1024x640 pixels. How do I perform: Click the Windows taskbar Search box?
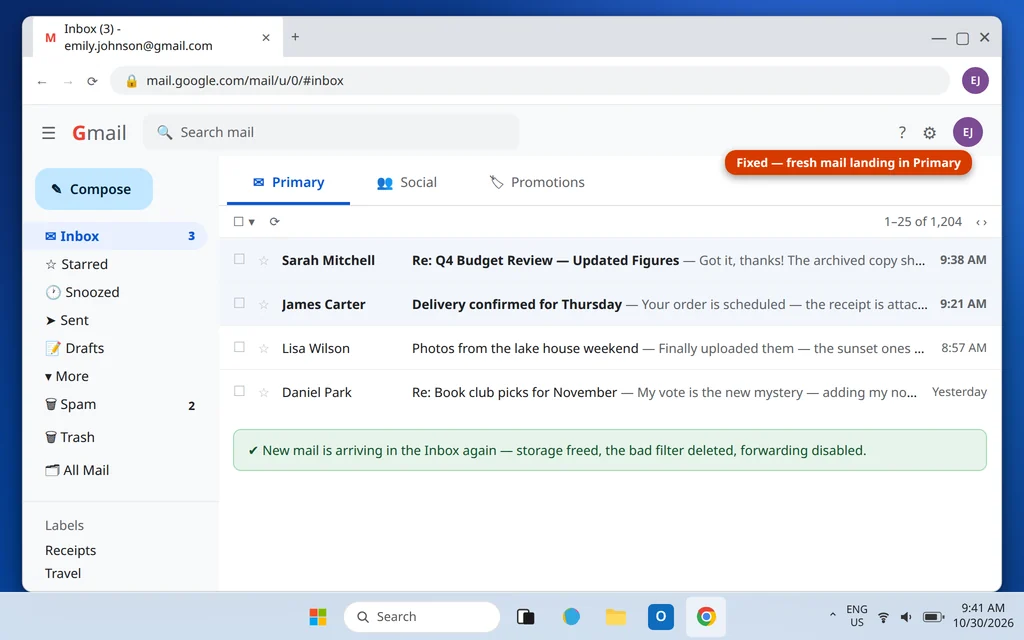coord(422,616)
